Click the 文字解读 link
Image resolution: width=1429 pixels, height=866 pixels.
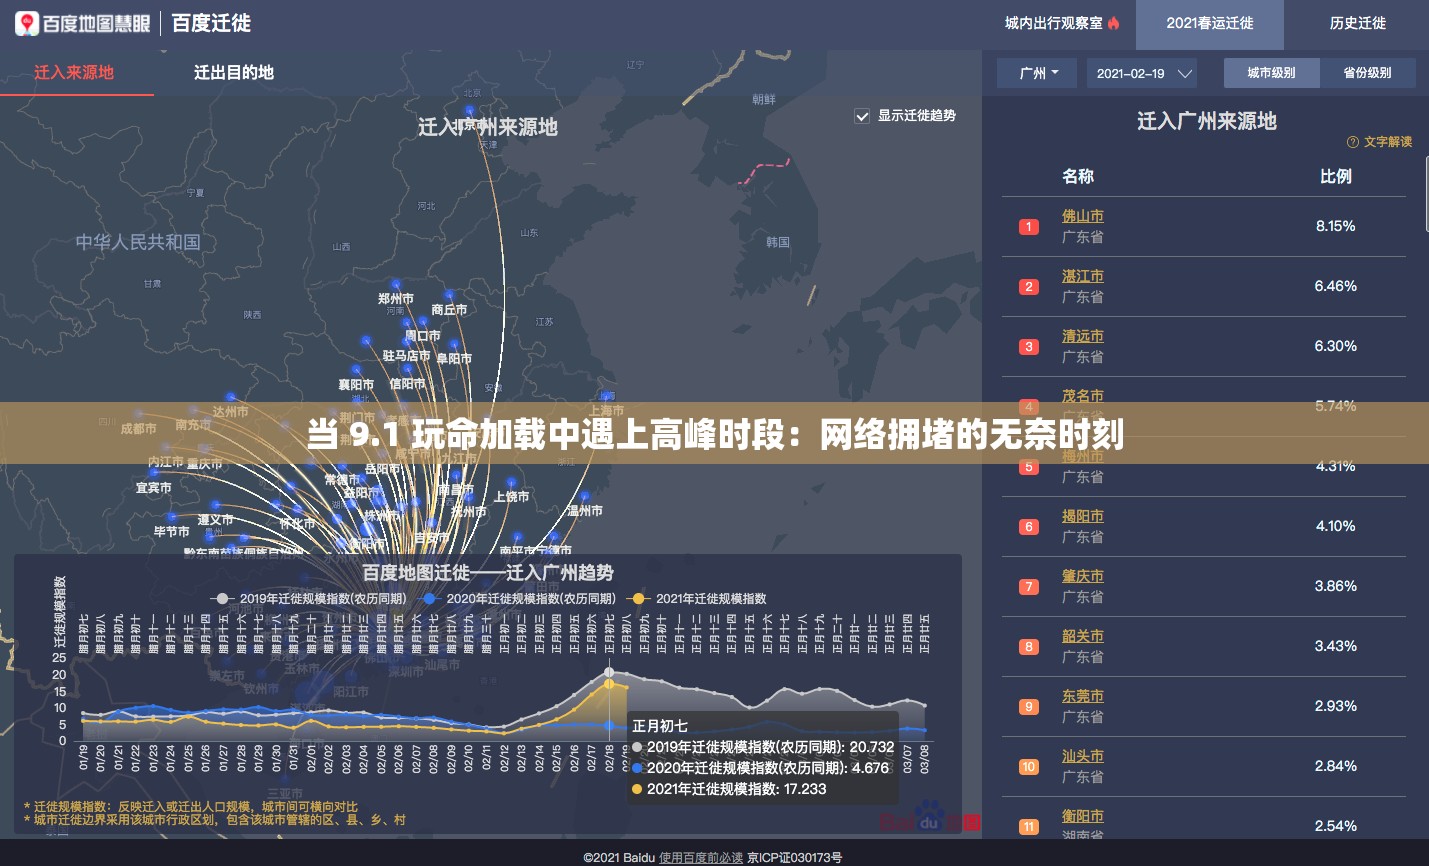coord(1388,142)
